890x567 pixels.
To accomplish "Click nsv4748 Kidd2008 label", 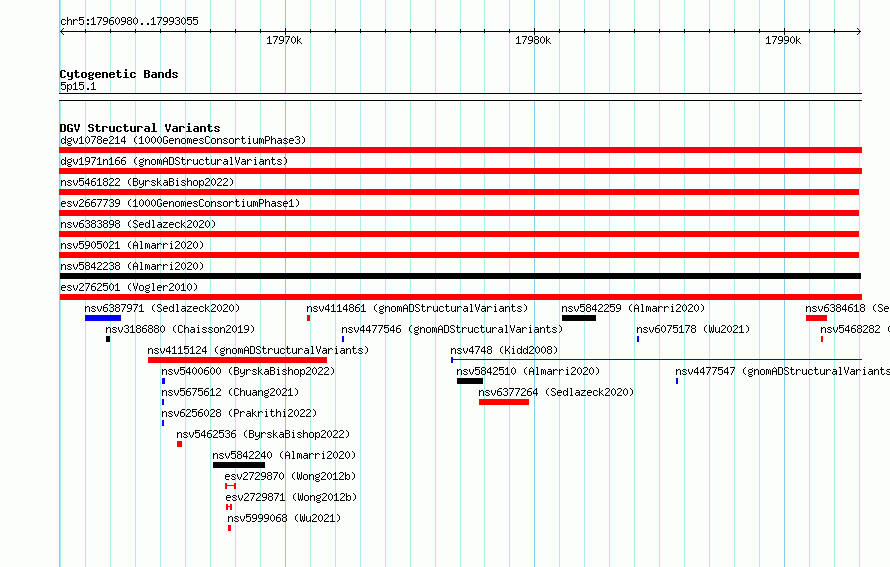I will 504,350.
